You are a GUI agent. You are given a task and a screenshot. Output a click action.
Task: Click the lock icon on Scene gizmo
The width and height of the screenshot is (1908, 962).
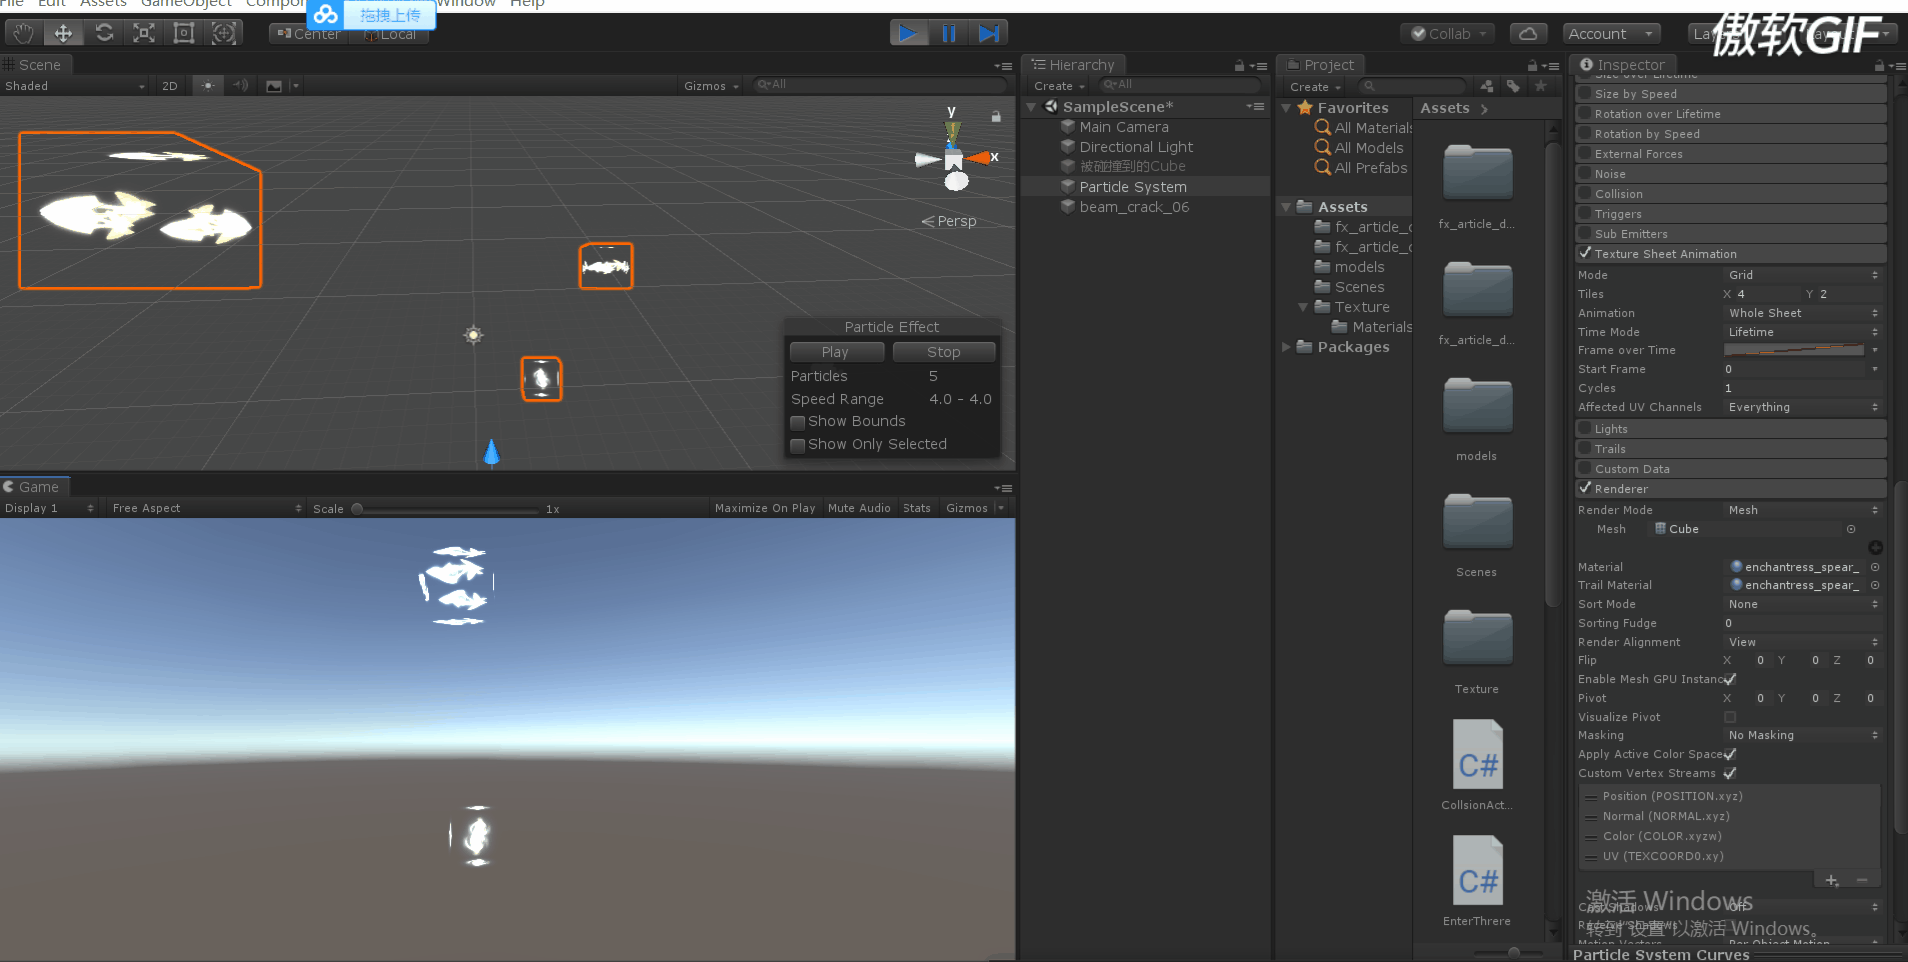pyautogui.click(x=996, y=116)
